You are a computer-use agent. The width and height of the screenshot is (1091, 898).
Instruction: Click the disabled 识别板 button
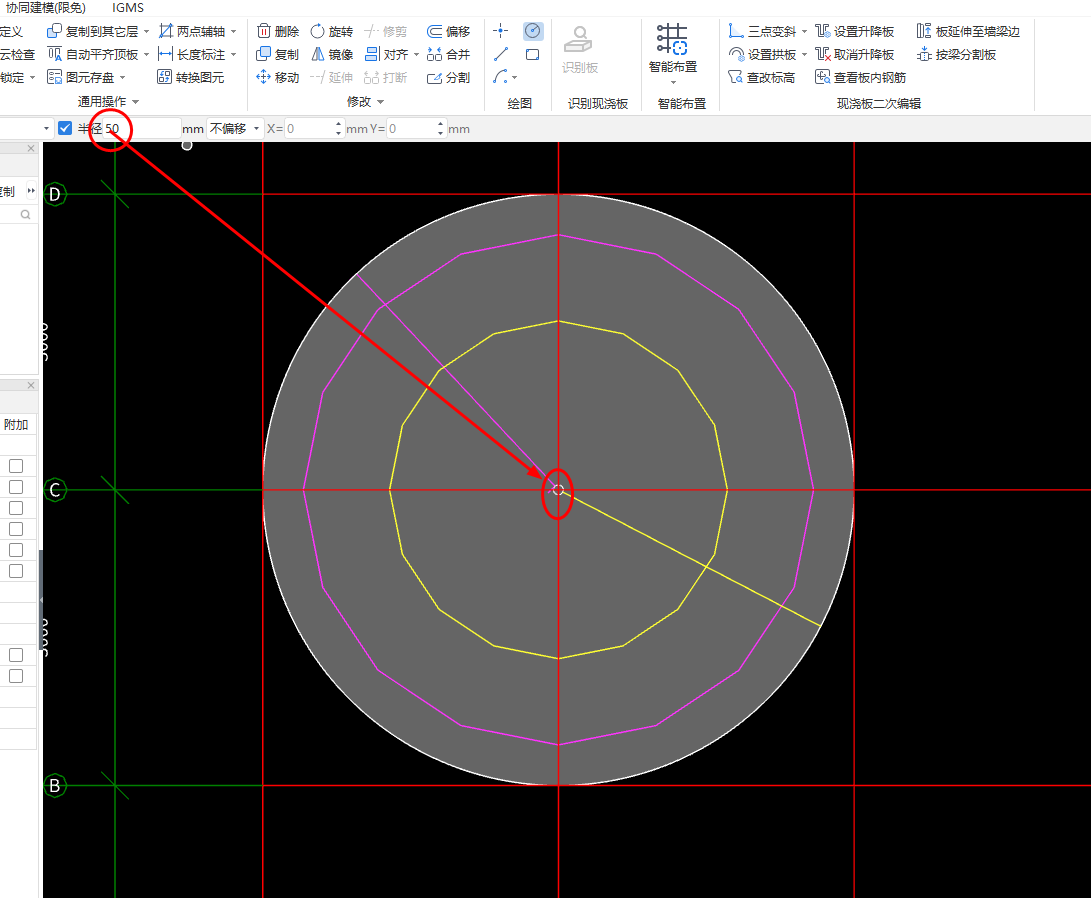(580, 49)
